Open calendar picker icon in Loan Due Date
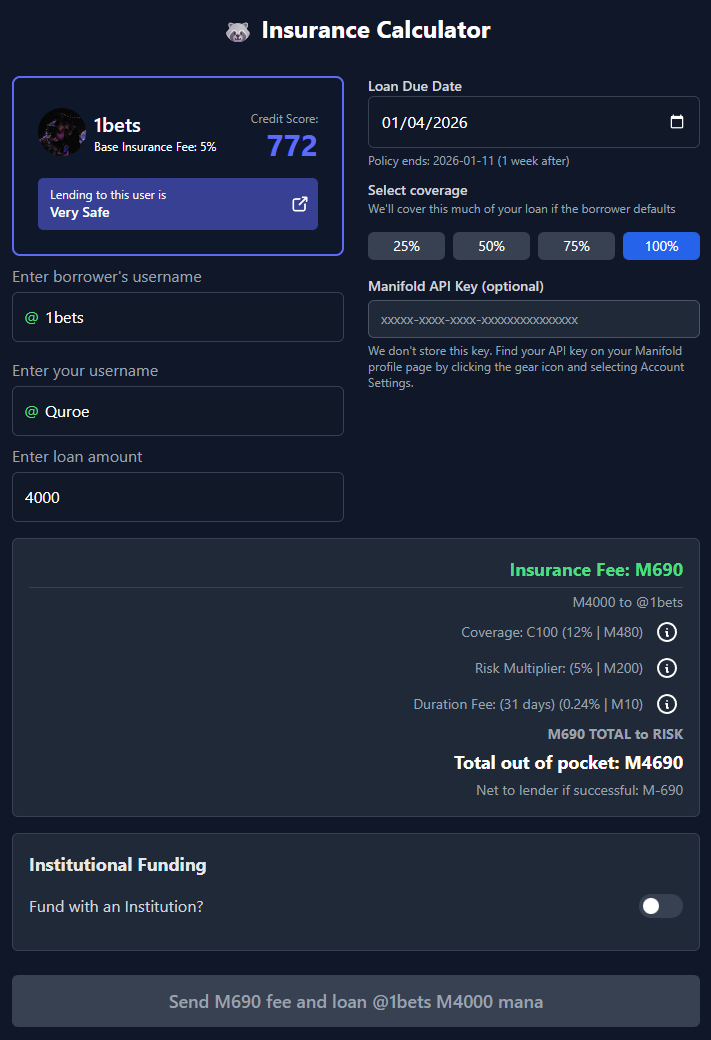 click(x=677, y=122)
